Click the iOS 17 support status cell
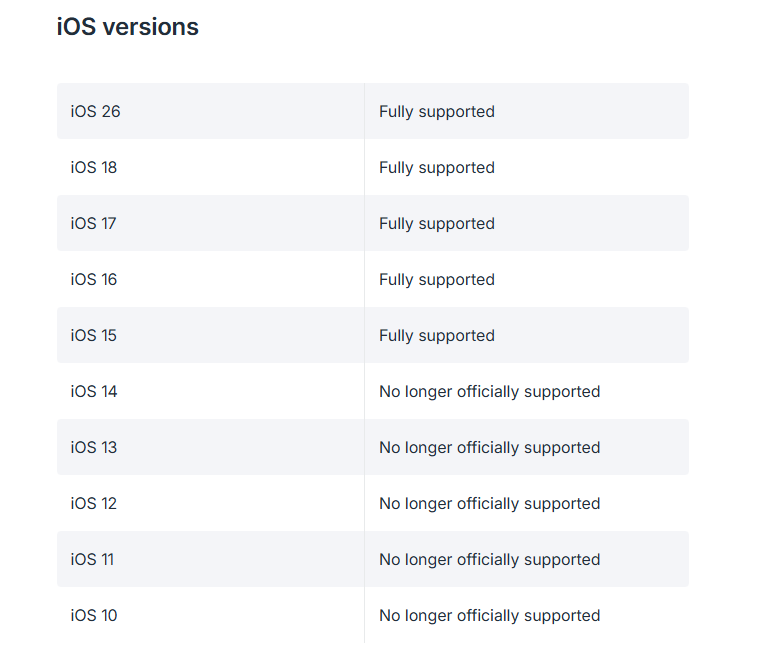Viewport: 774px width, 659px height. tap(437, 223)
